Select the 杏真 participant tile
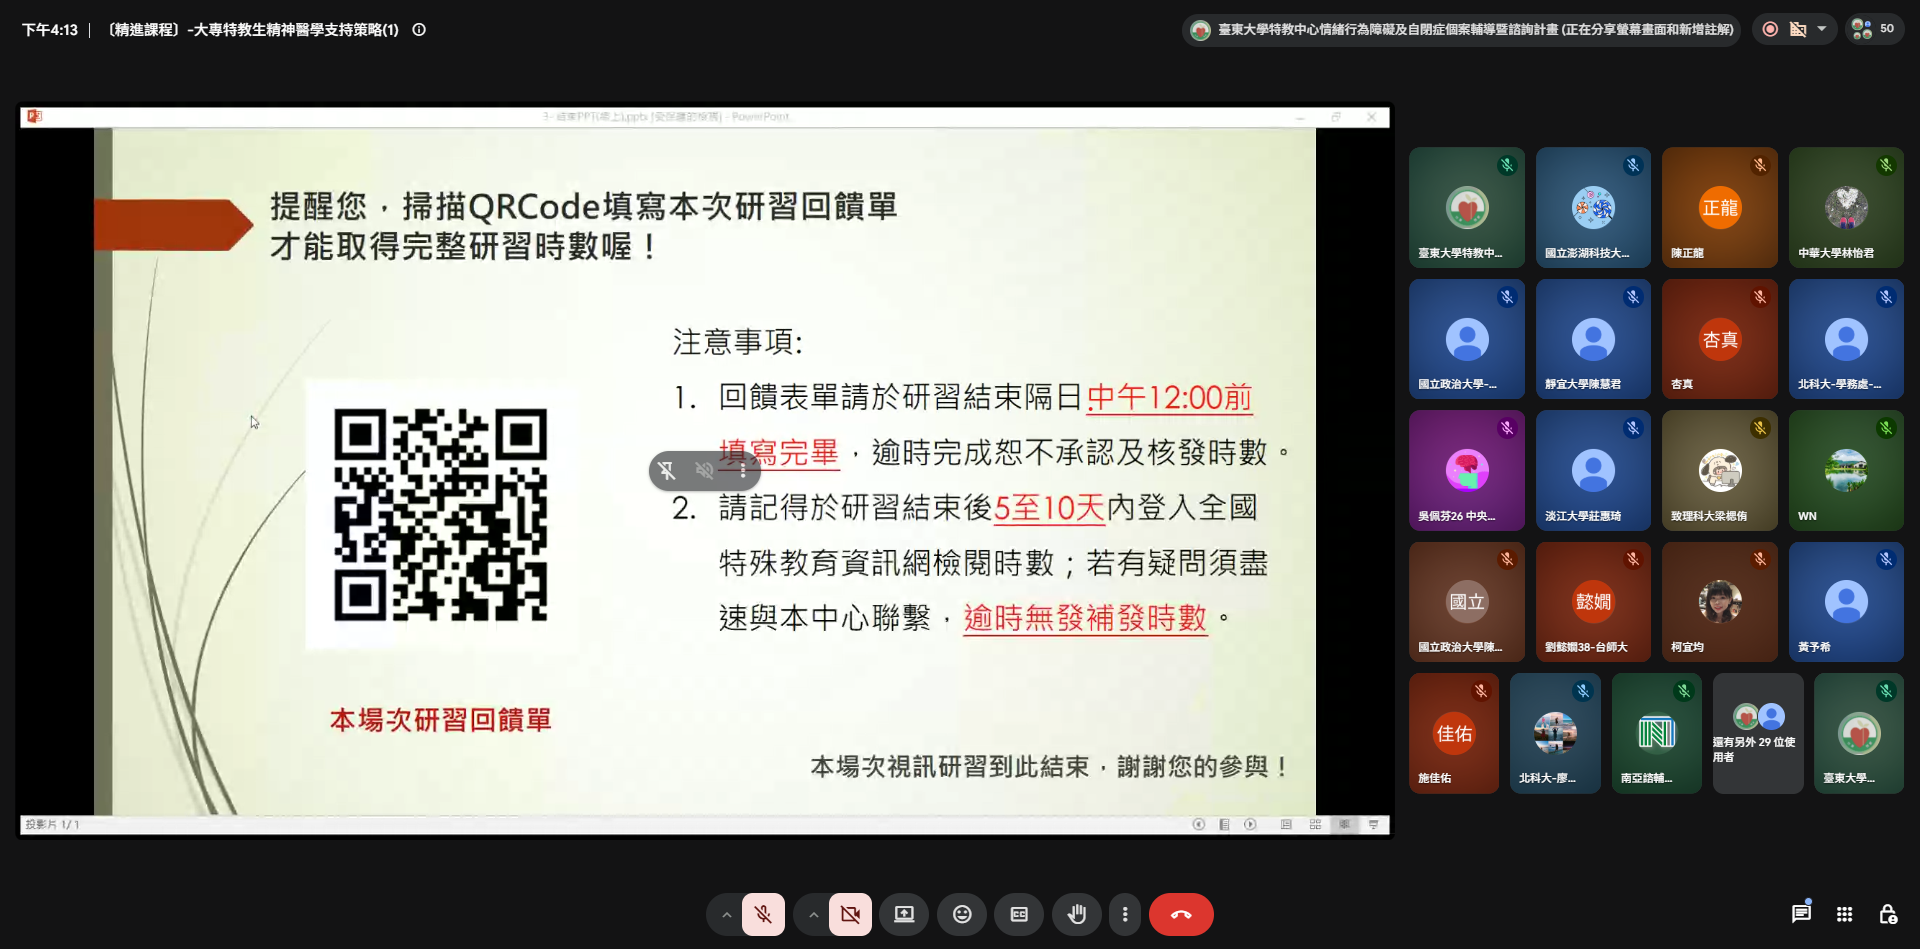The width and height of the screenshot is (1920, 949). pyautogui.click(x=1720, y=339)
